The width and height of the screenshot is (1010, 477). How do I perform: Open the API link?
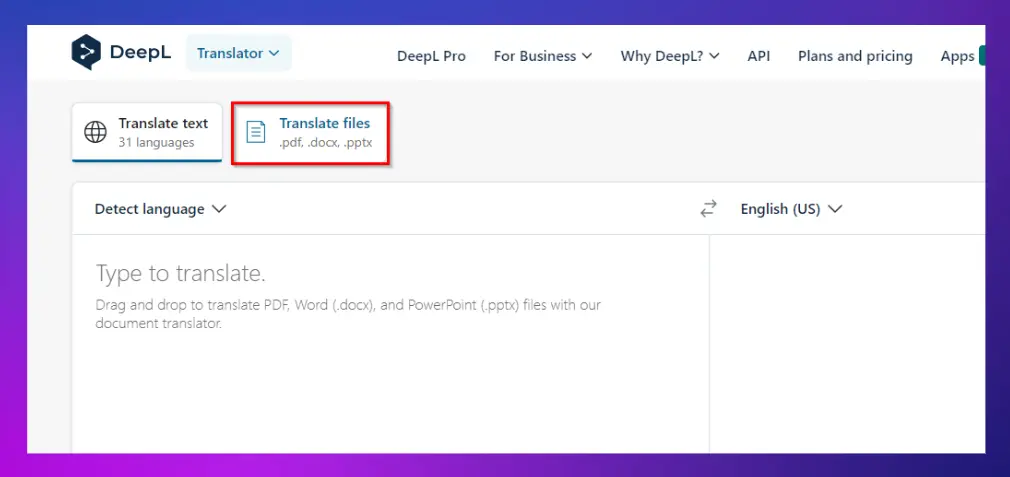coord(759,56)
